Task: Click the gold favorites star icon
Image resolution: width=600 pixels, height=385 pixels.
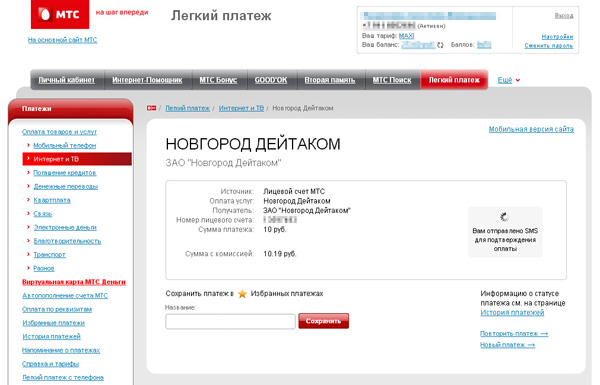Action: (x=242, y=294)
